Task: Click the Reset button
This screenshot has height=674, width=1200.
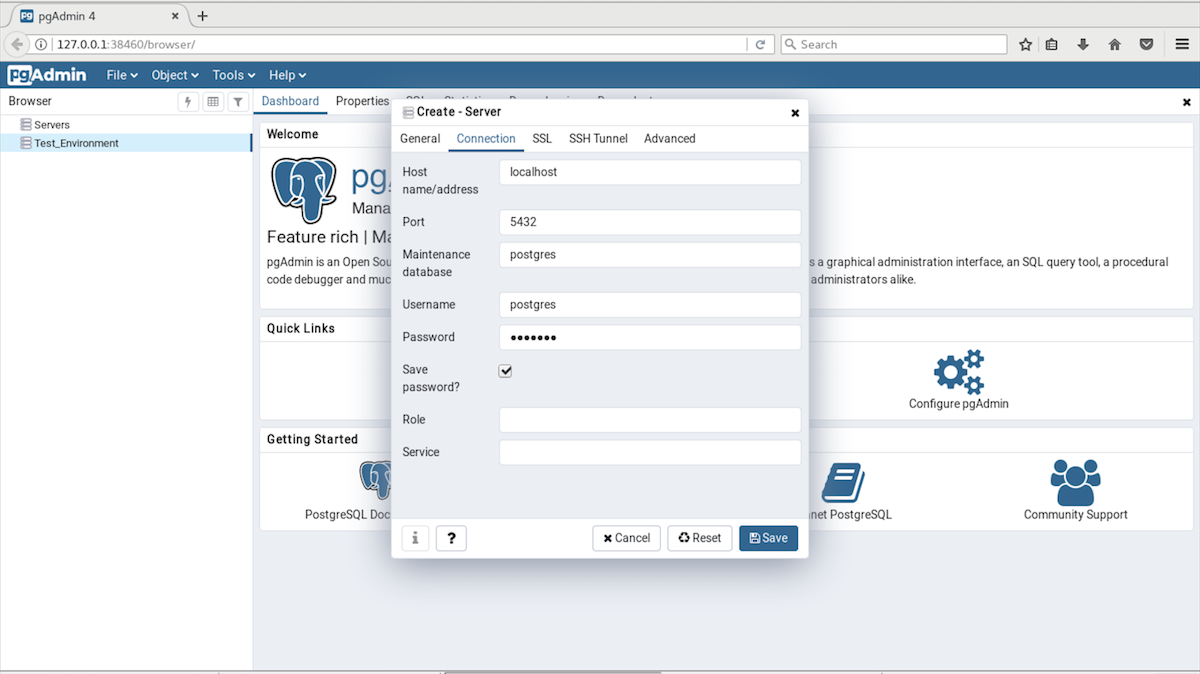Action: 699,538
